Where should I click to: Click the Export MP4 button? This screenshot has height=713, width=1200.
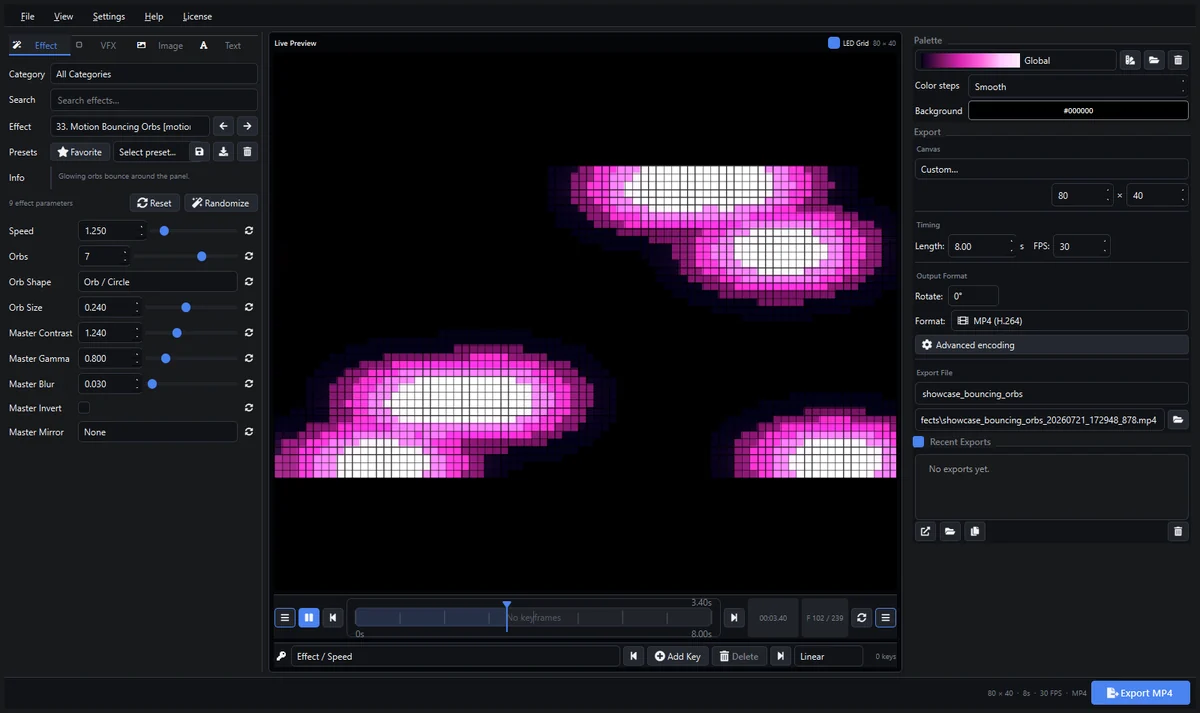1140,693
